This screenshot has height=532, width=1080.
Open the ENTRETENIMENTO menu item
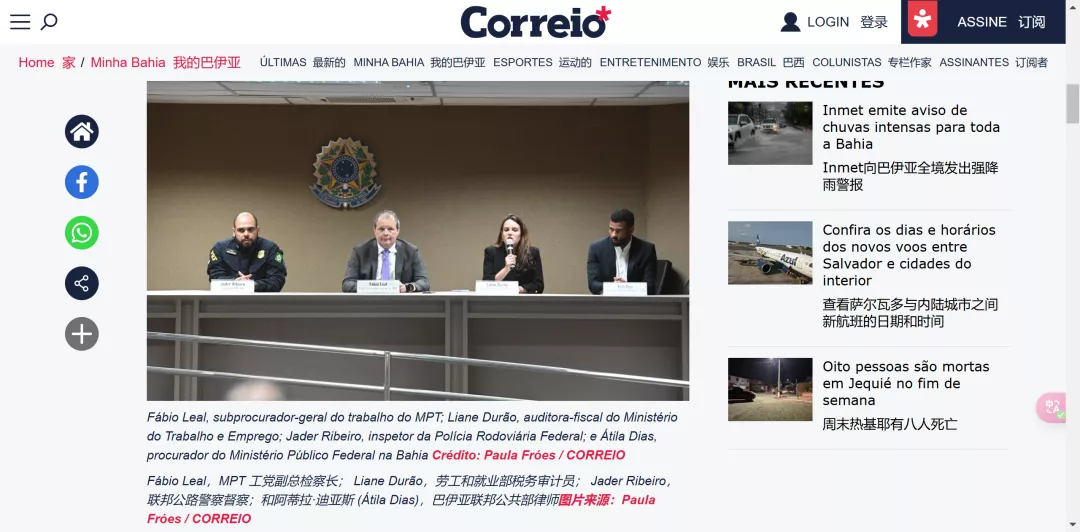(650, 63)
